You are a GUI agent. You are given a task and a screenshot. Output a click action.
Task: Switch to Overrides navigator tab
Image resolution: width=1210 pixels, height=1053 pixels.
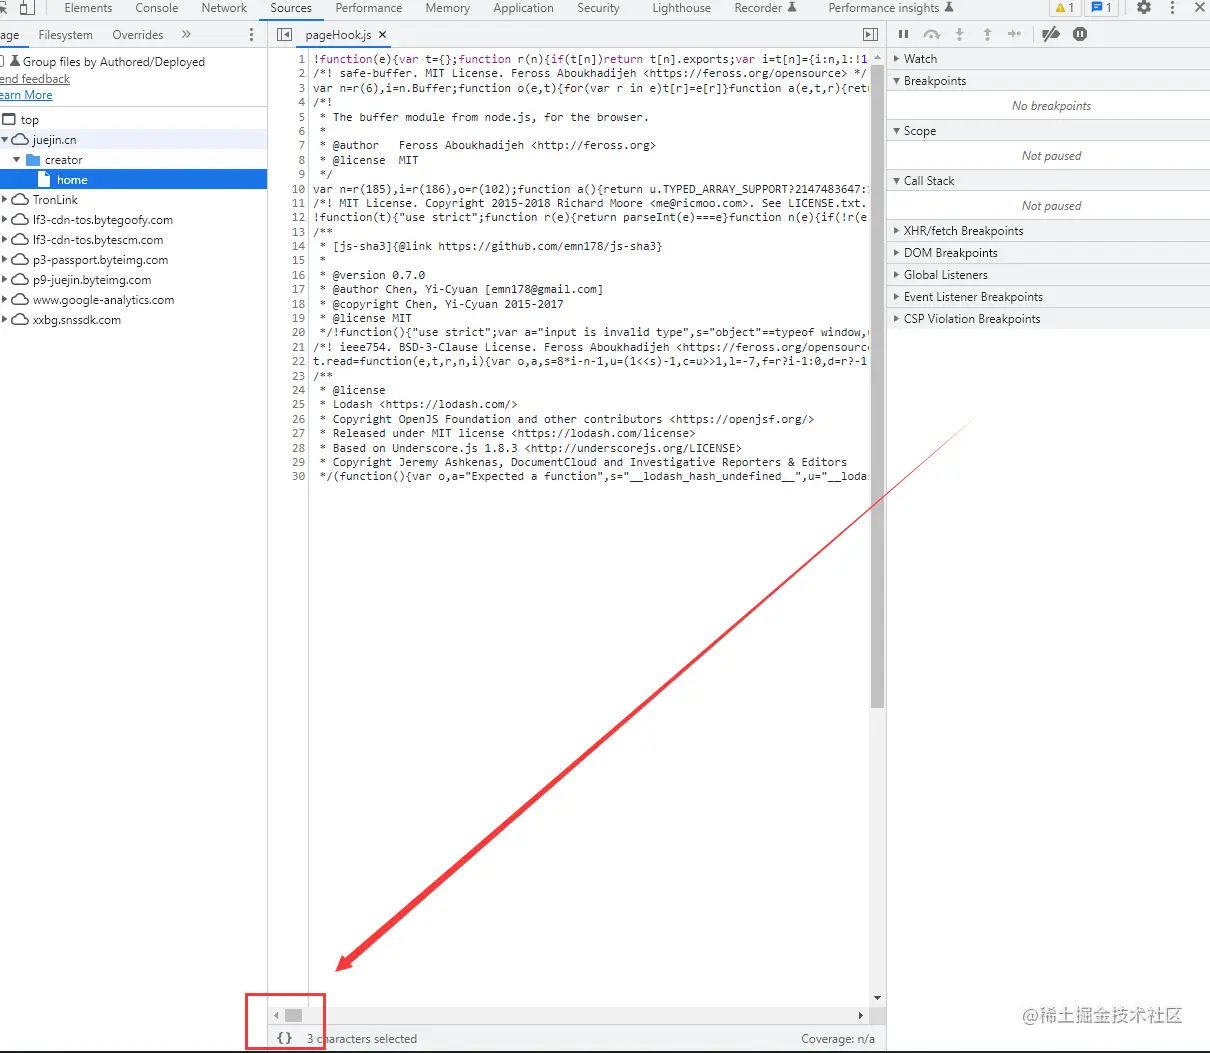pyautogui.click(x=138, y=35)
